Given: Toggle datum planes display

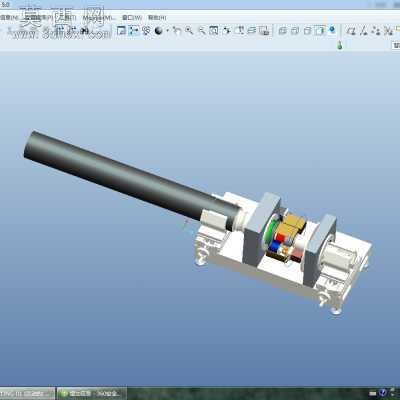Looking at the screenshot, I should point(351,31).
